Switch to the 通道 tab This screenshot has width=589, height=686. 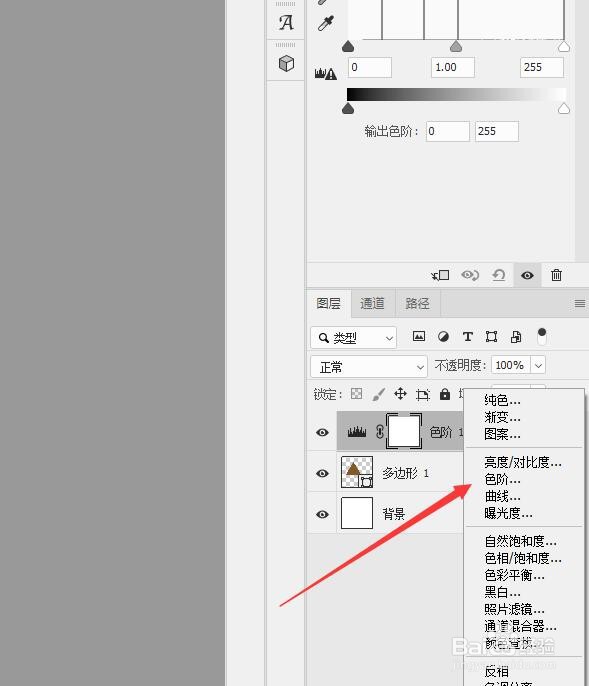(372, 303)
